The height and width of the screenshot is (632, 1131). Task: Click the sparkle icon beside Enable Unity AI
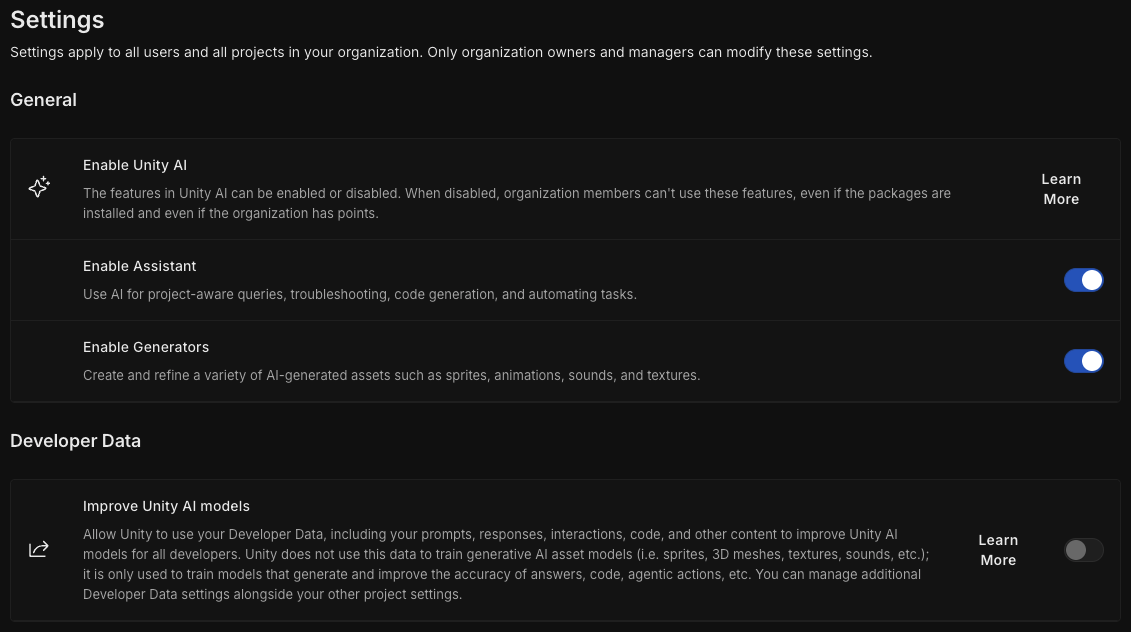point(39,188)
